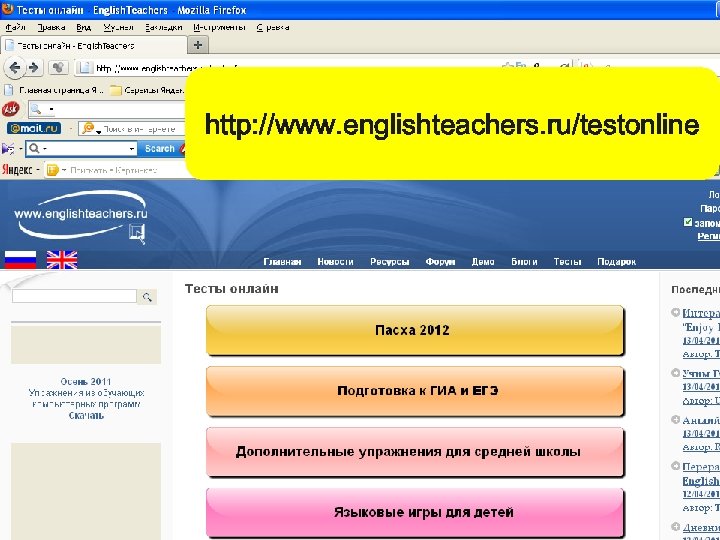Open Блоги in the site navigation
720x540 pixels.
(x=524, y=262)
